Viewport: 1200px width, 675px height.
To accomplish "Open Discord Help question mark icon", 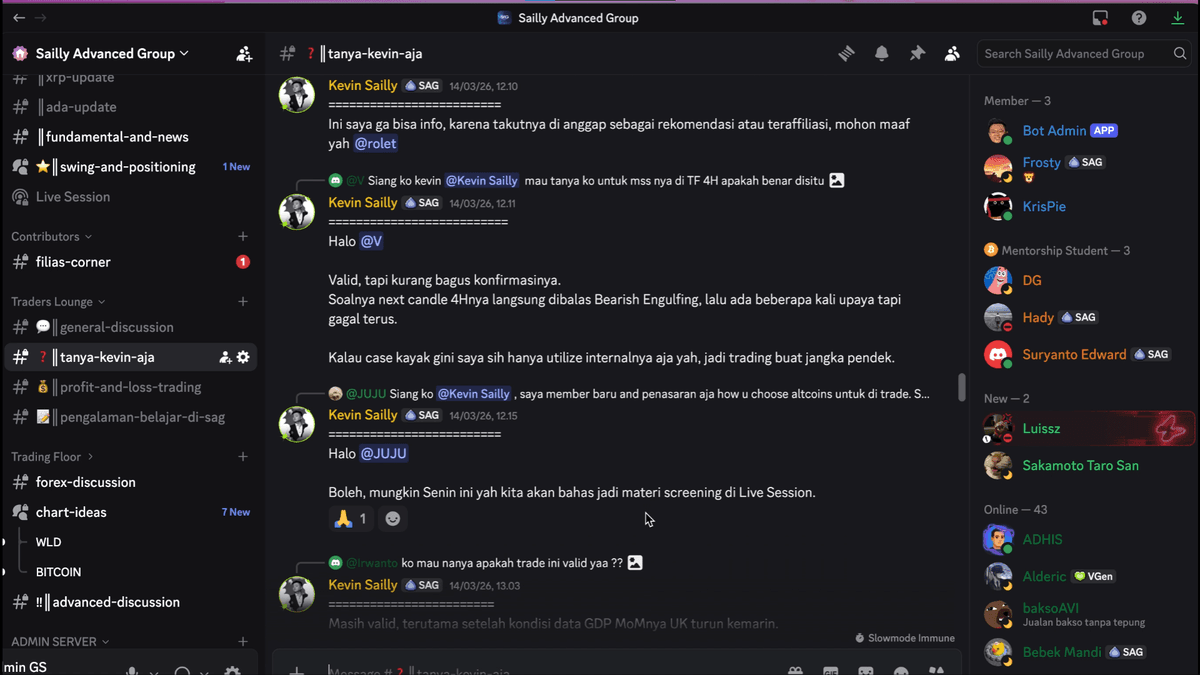I will tap(1138, 17).
